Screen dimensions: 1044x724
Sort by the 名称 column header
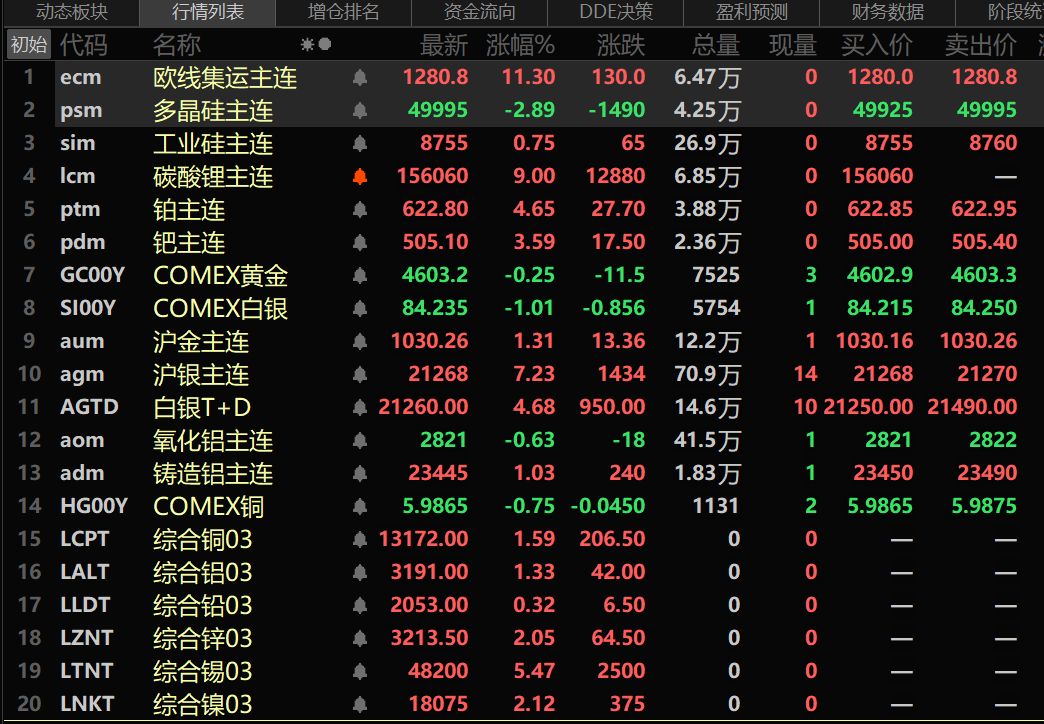(176, 45)
